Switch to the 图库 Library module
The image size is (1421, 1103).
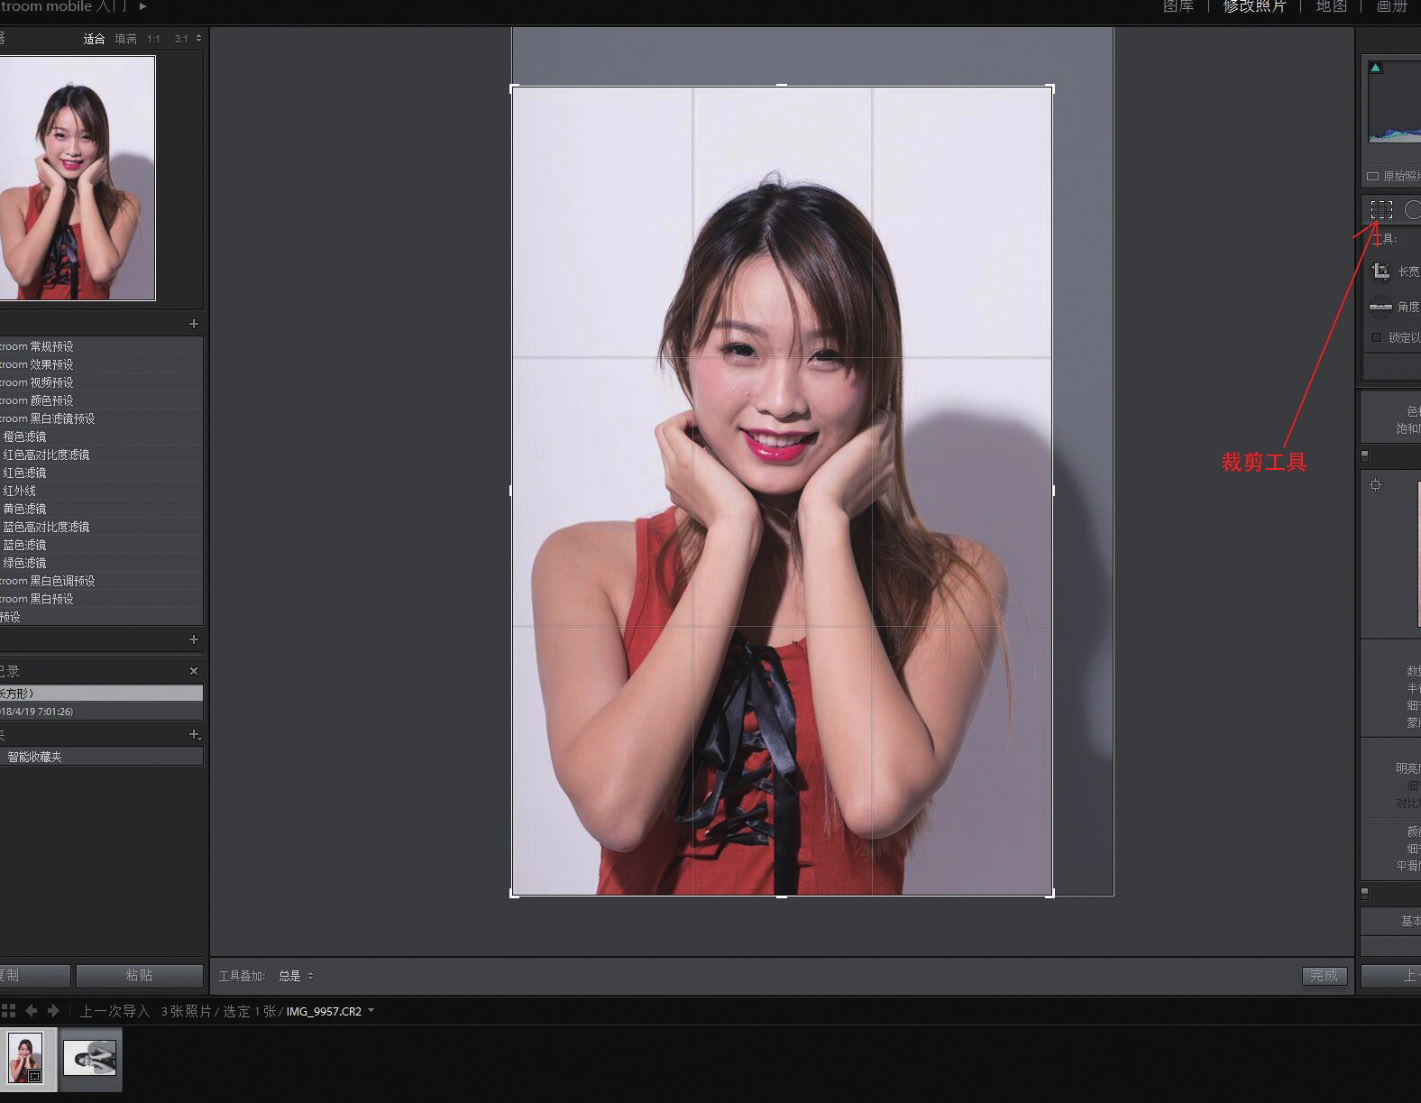pyautogui.click(x=1178, y=7)
